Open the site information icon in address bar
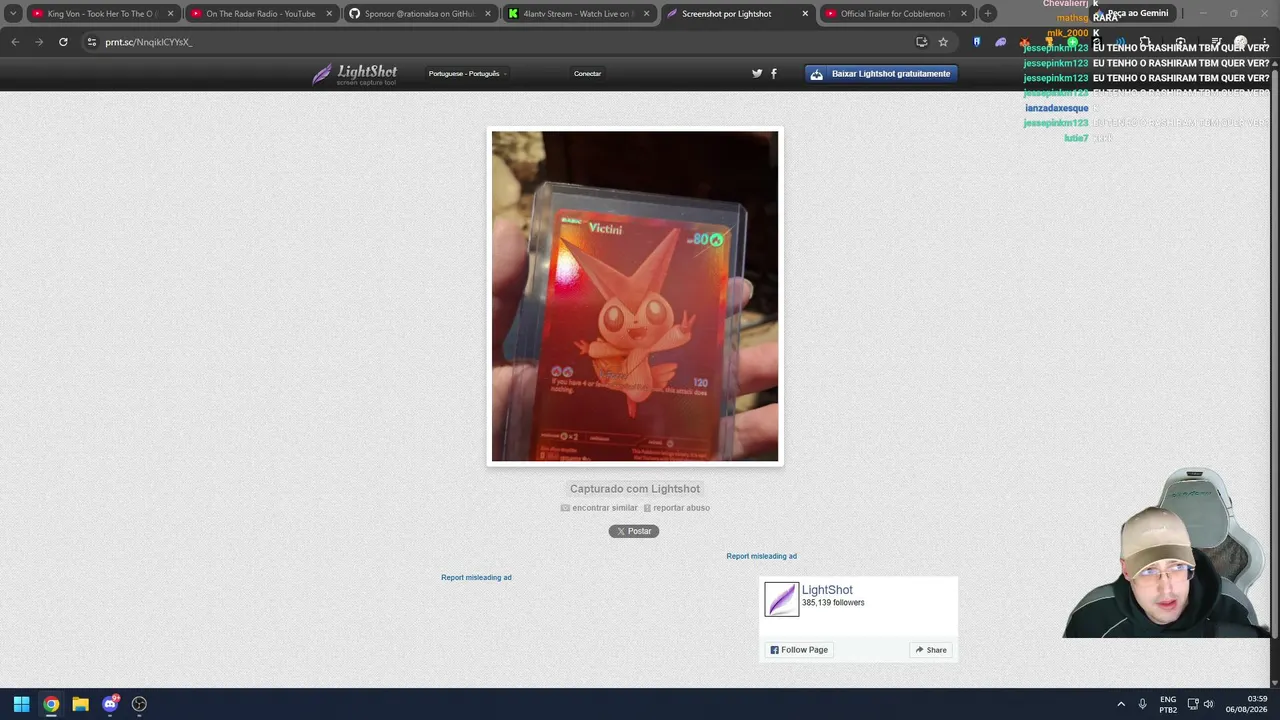Image resolution: width=1280 pixels, height=720 pixels. coord(92,42)
